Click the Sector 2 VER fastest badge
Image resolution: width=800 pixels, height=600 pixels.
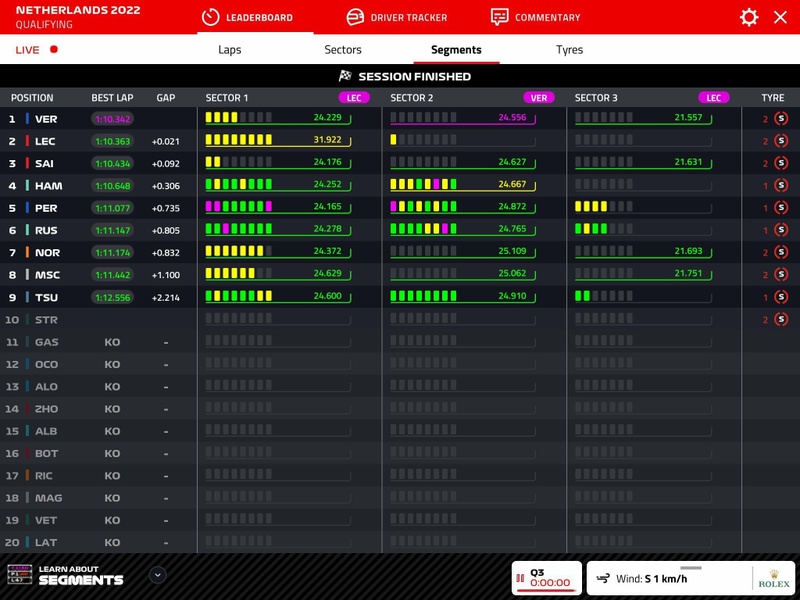[539, 98]
